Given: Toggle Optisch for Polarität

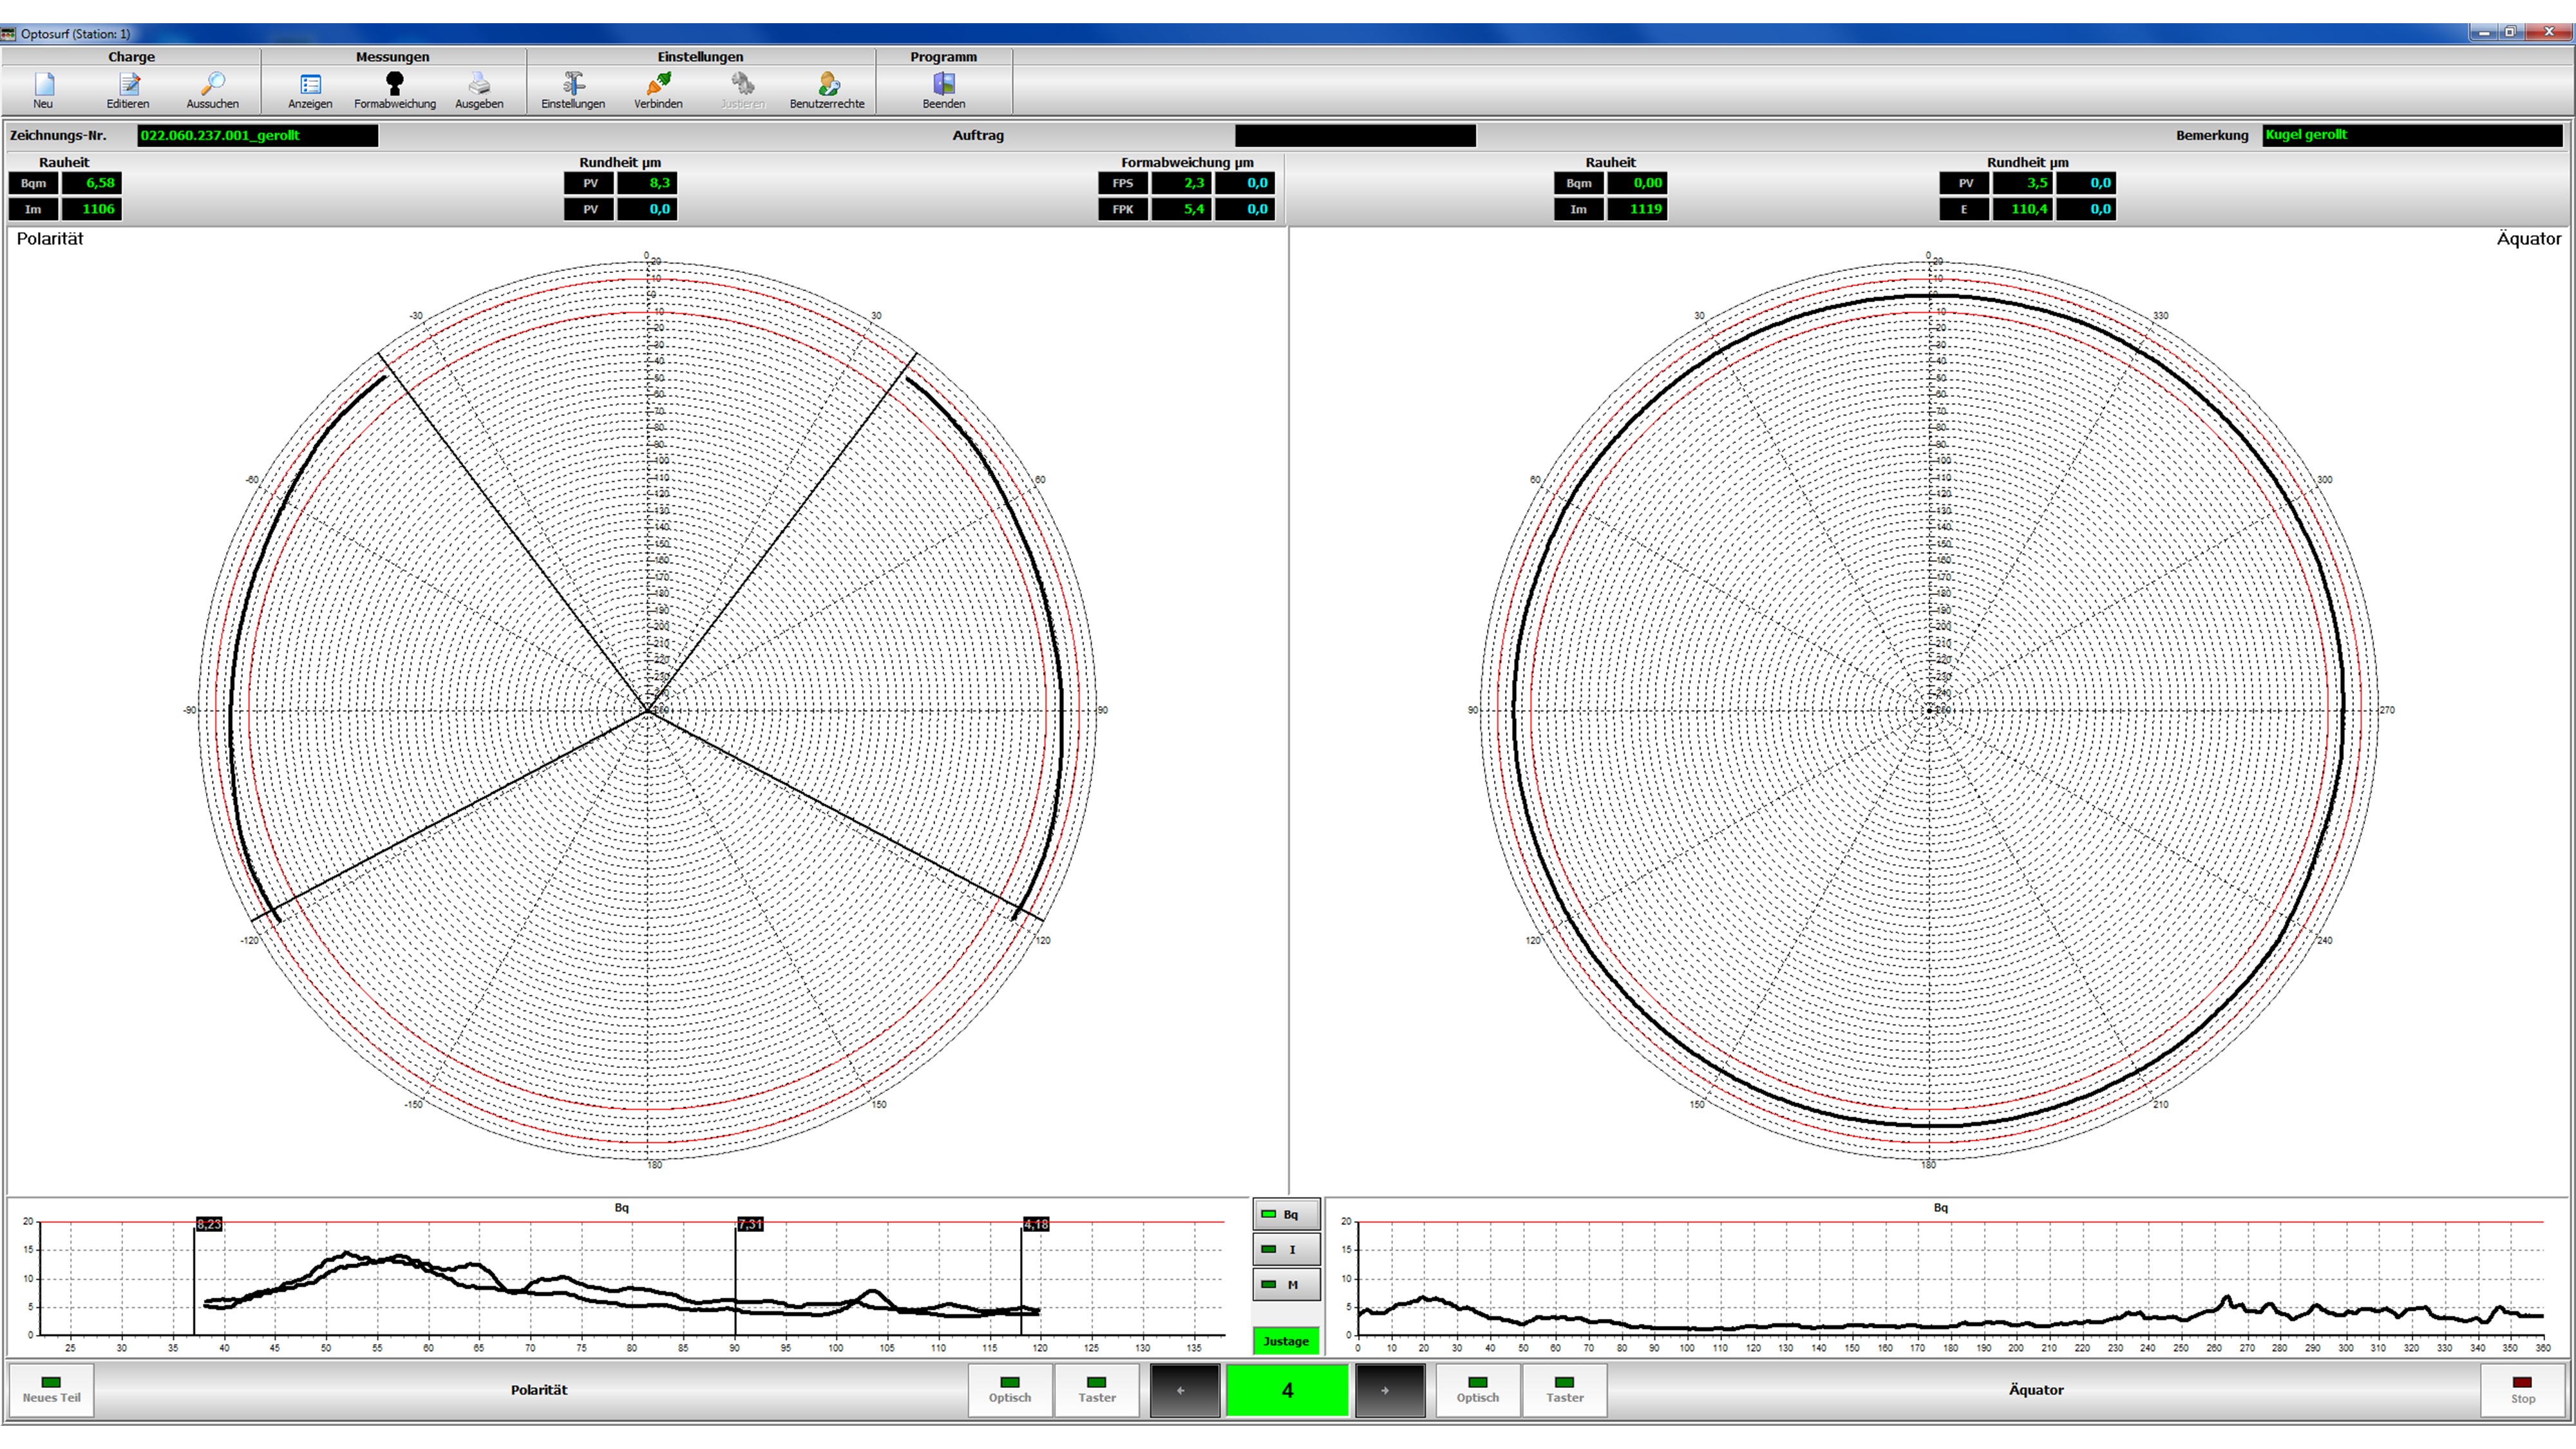Looking at the screenshot, I should (x=1010, y=1390).
